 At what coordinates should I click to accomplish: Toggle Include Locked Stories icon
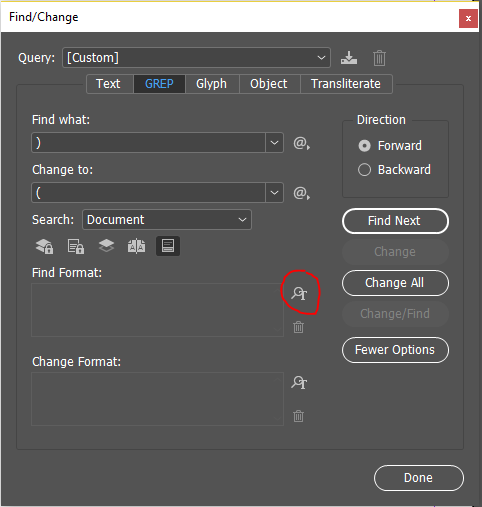tap(76, 246)
